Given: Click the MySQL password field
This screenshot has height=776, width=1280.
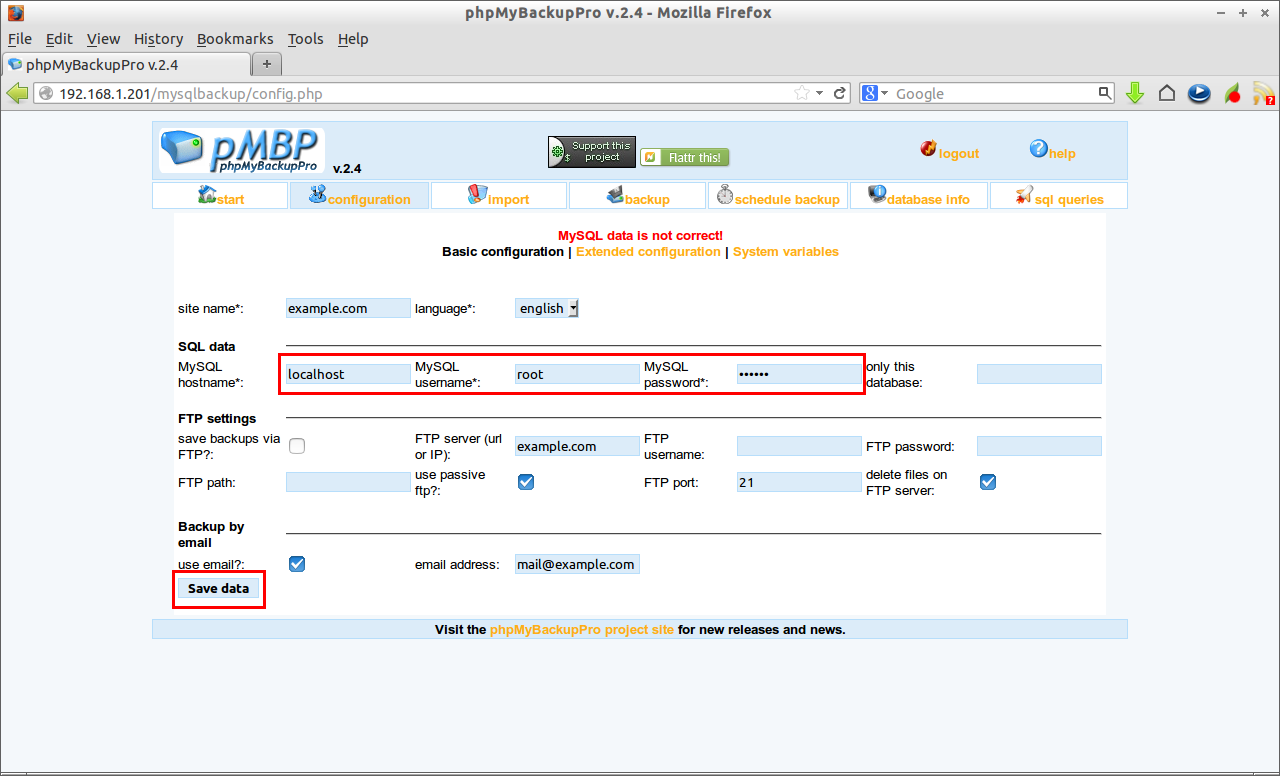Looking at the screenshot, I should [799, 374].
